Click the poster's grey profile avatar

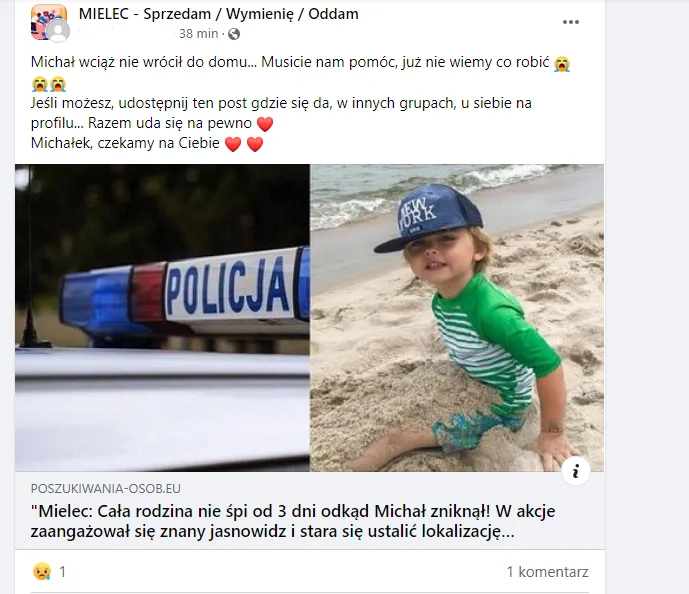58,31
